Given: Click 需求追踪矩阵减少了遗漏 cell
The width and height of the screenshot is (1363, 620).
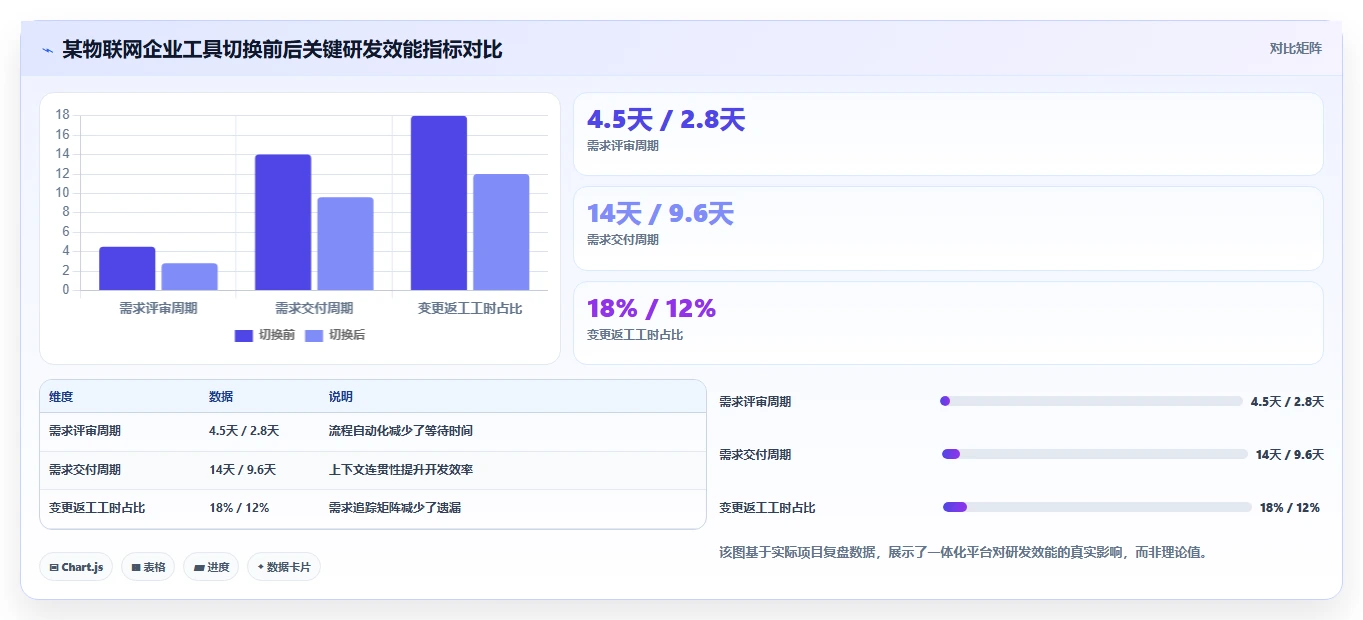Looking at the screenshot, I should tap(395, 508).
